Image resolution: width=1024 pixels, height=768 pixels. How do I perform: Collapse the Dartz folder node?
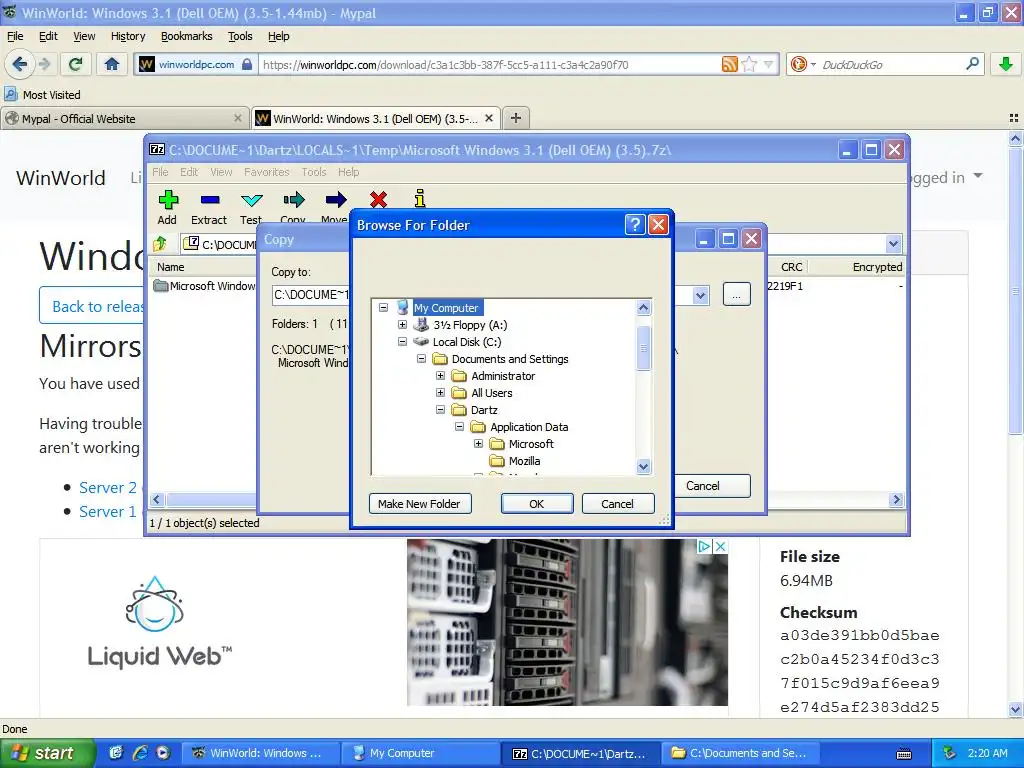point(440,409)
